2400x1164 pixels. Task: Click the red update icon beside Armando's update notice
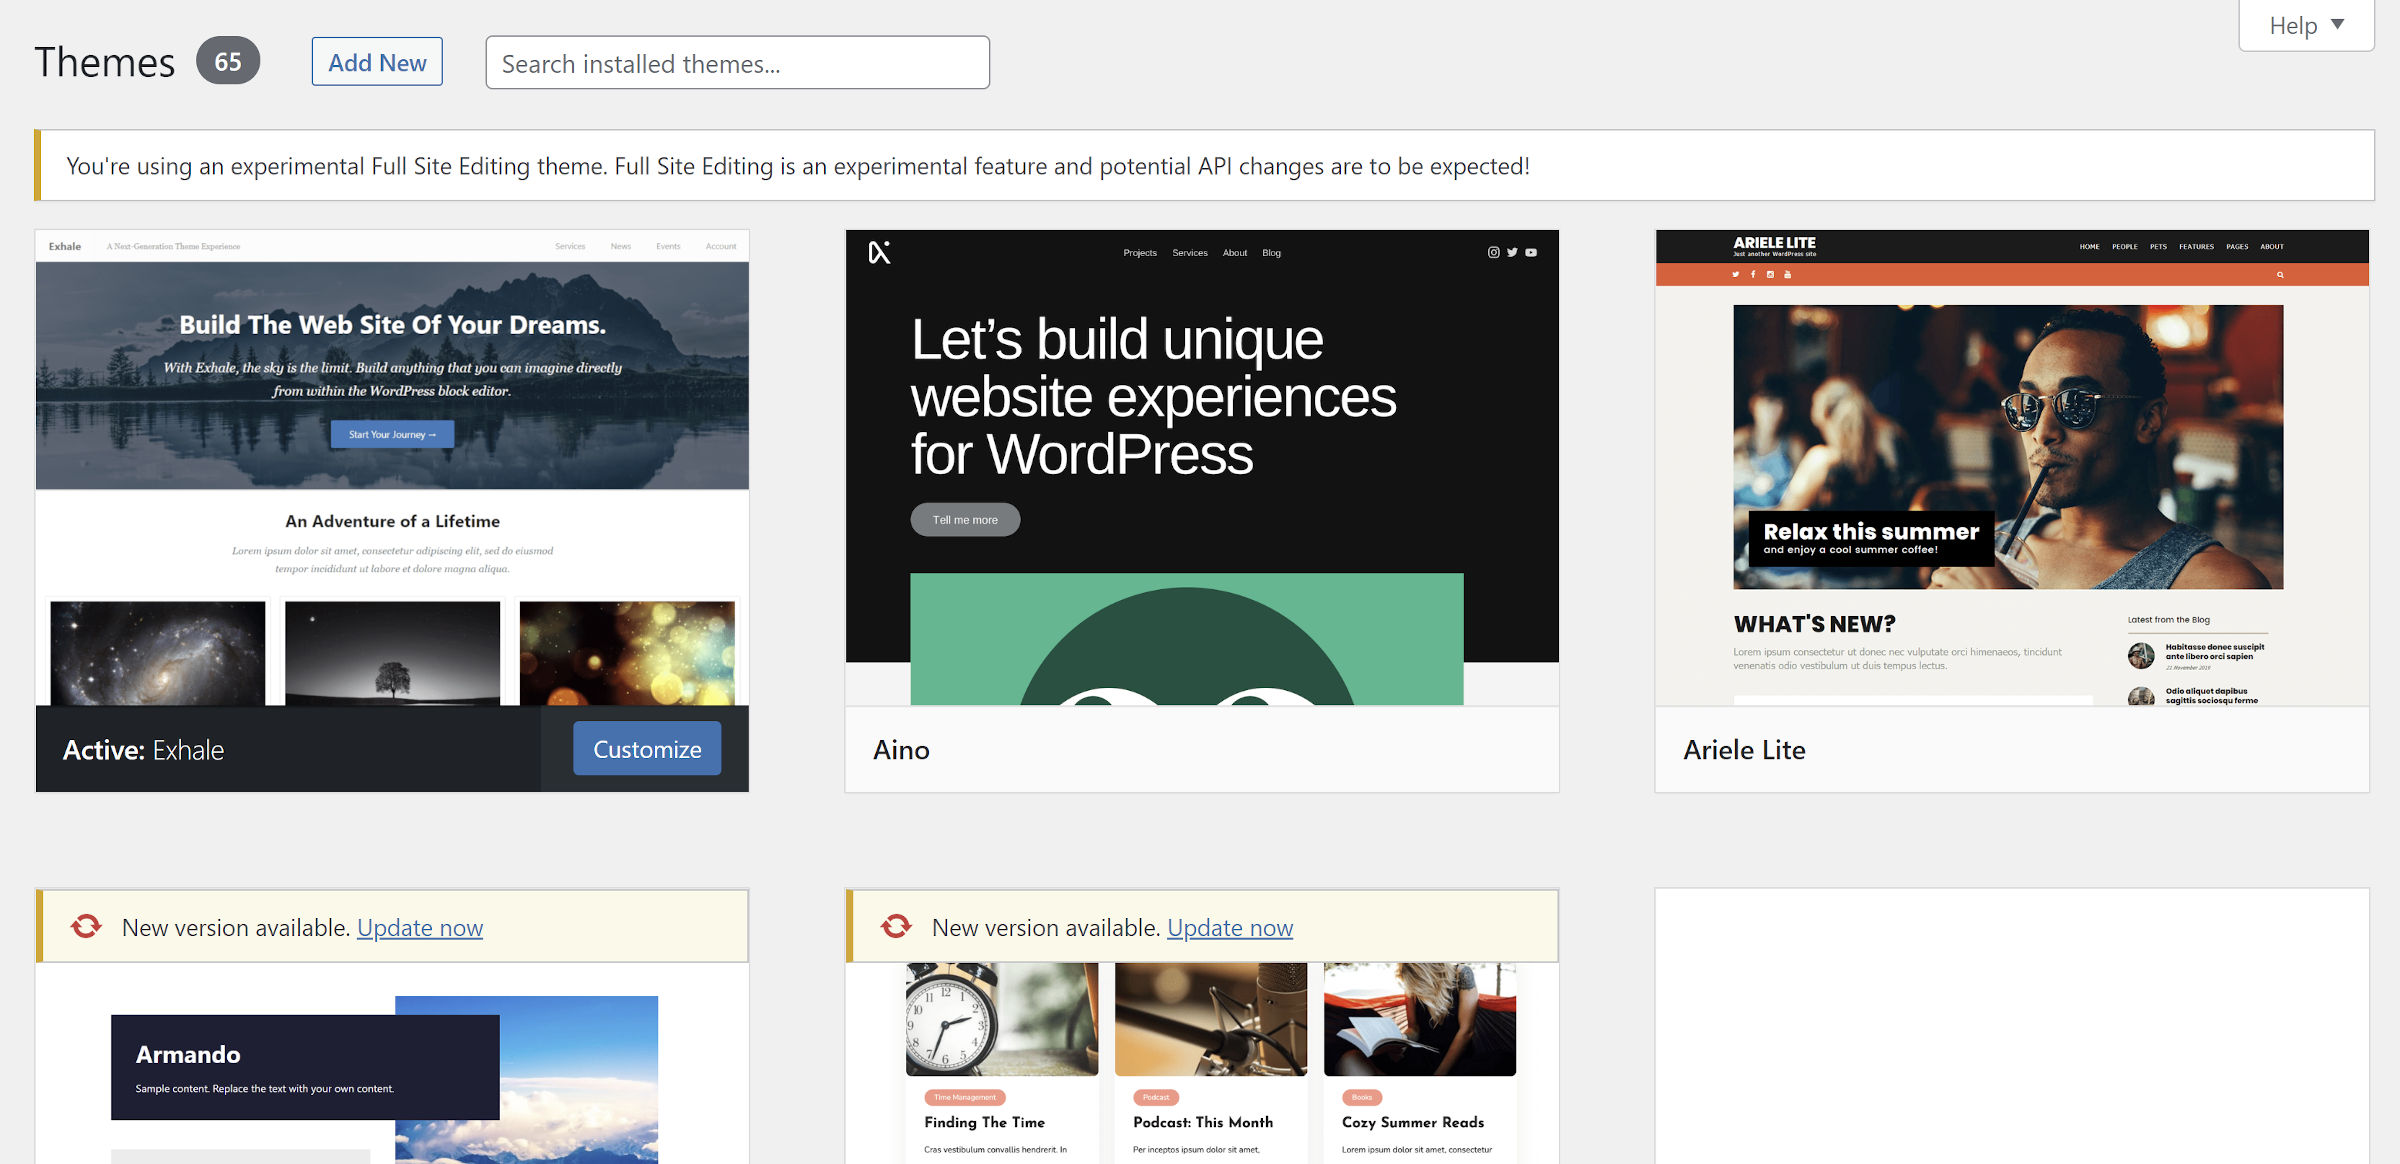tap(88, 927)
